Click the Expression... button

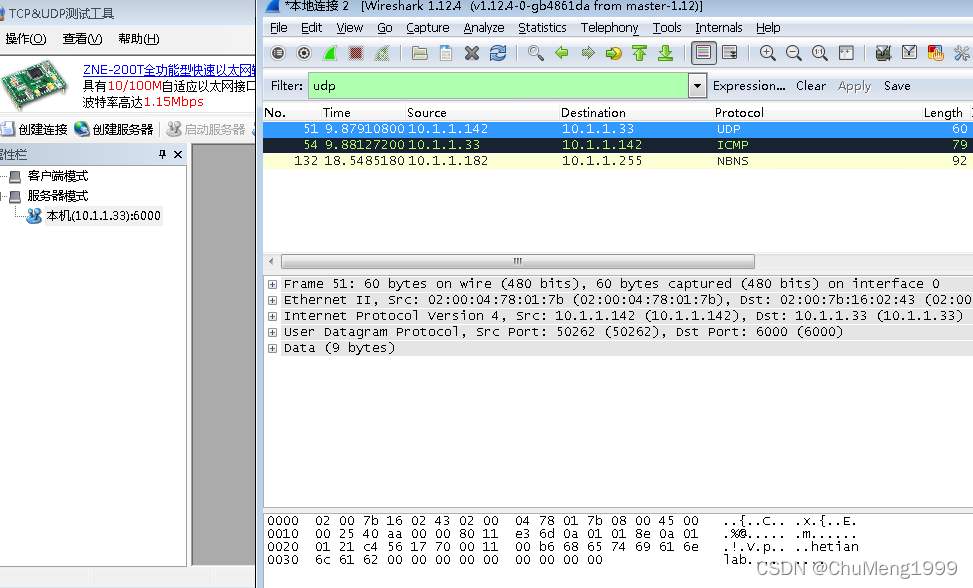coord(749,86)
